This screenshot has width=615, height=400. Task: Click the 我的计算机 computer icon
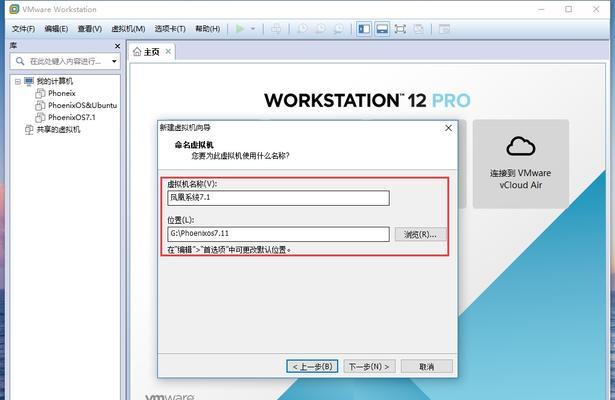click(29, 81)
